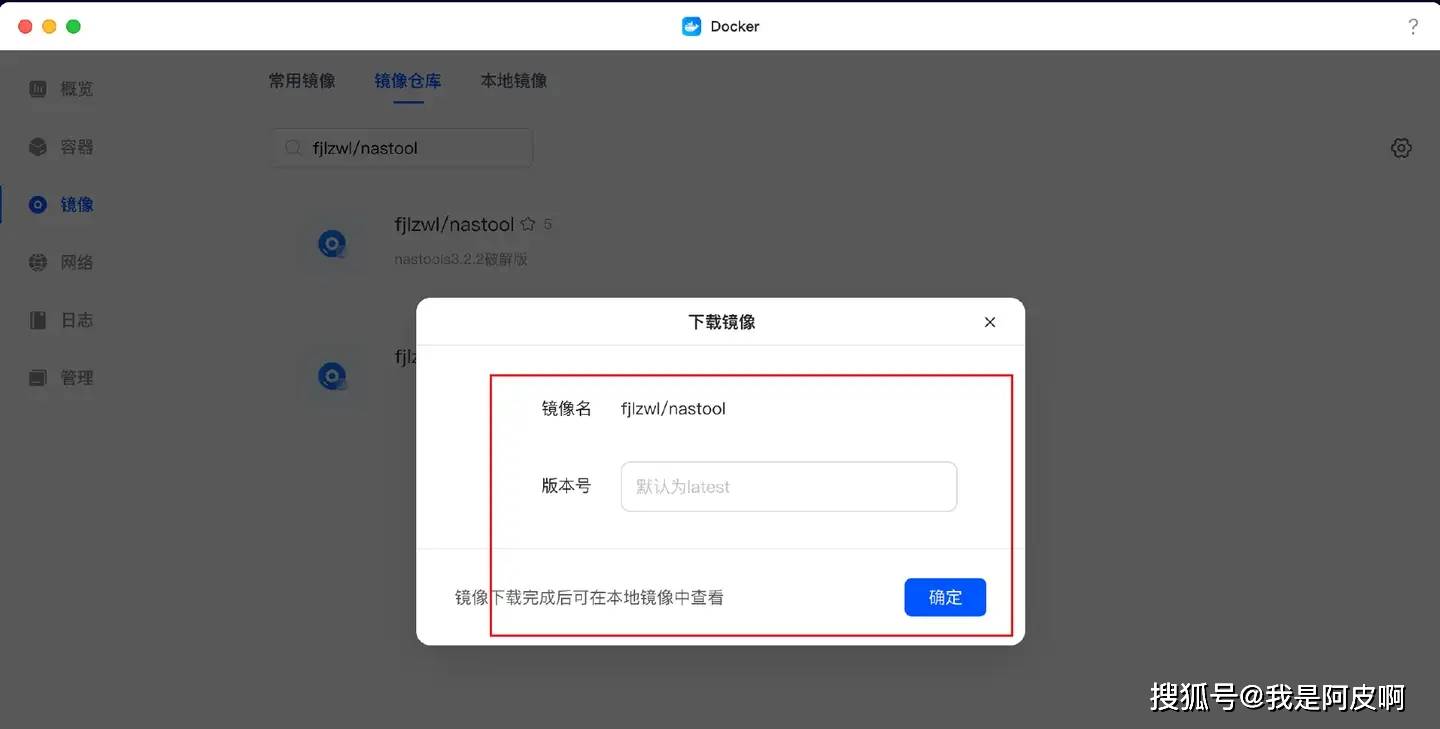
Task: Click the 确定 confirm download button
Action: 944,597
